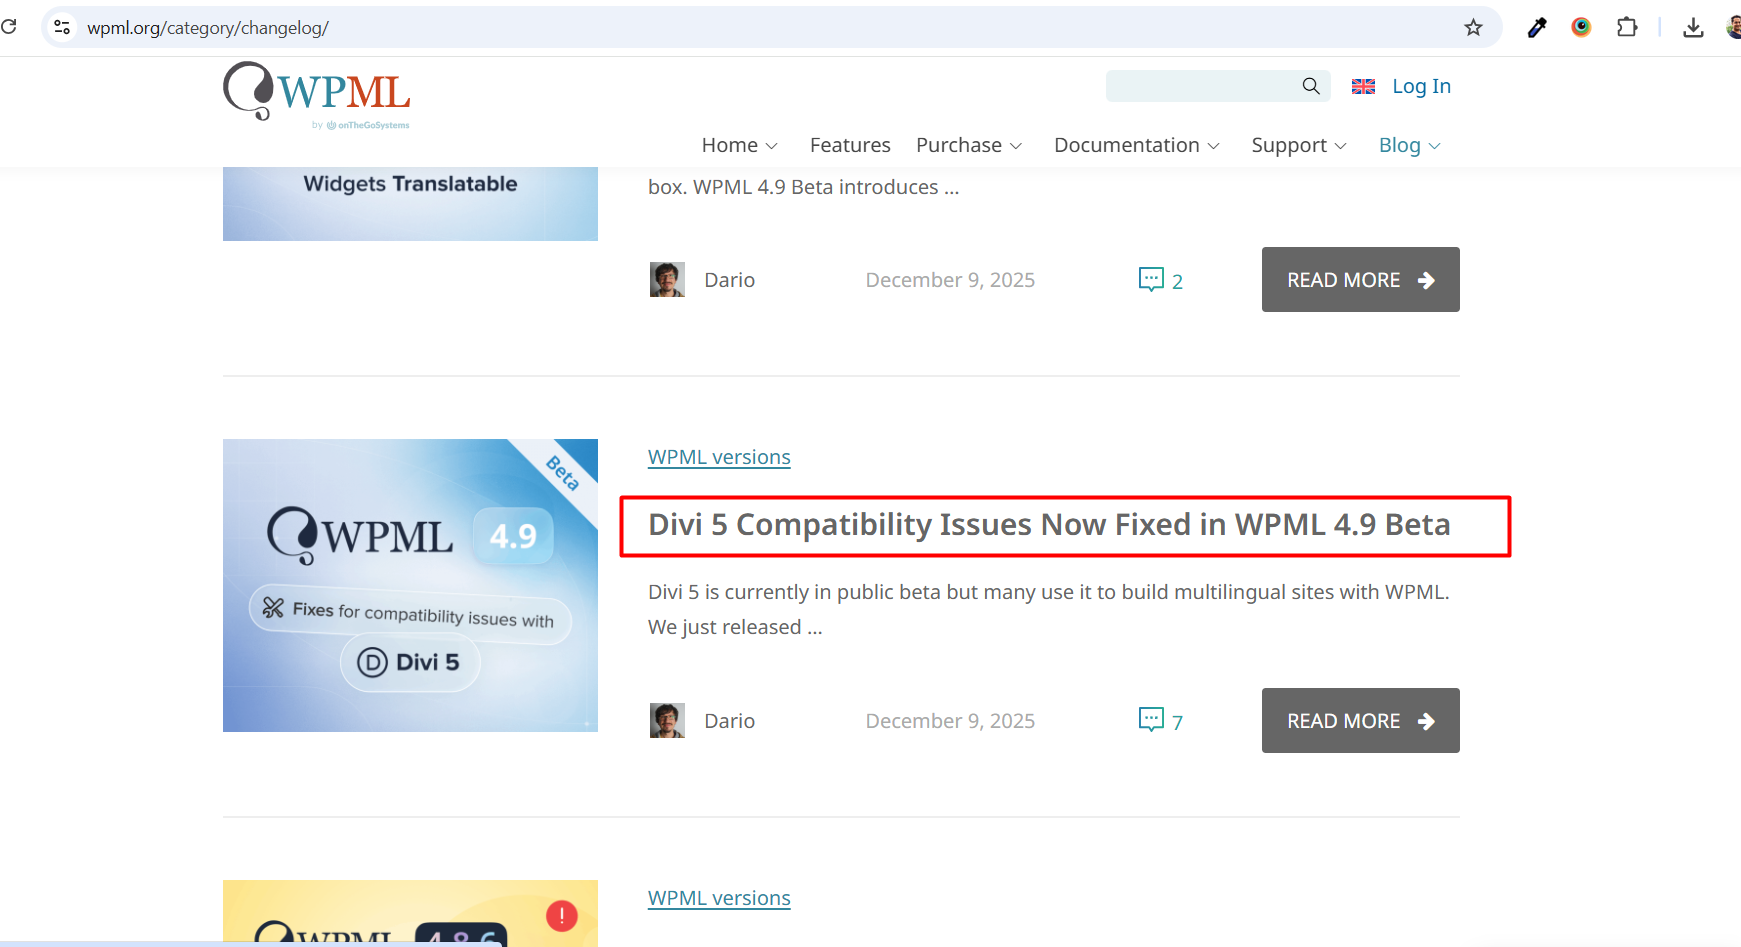The width and height of the screenshot is (1741, 947).
Task: Click author name Dario on Widgets post
Action: click(729, 280)
